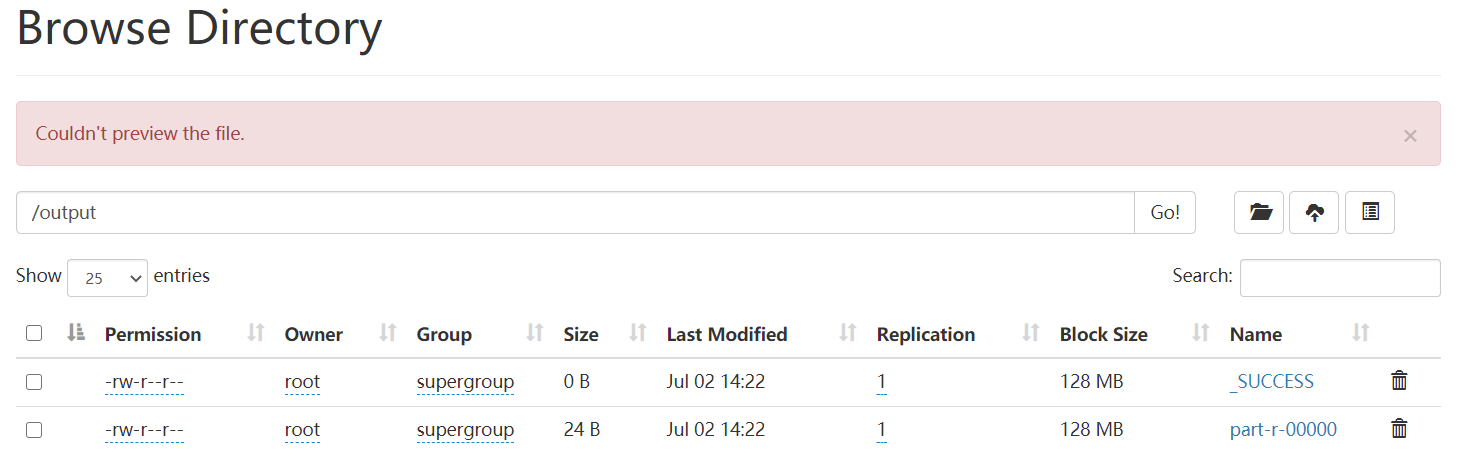Open the _SUCCESS file link
Viewport: 1459px width, 461px height.
pos(1272,382)
